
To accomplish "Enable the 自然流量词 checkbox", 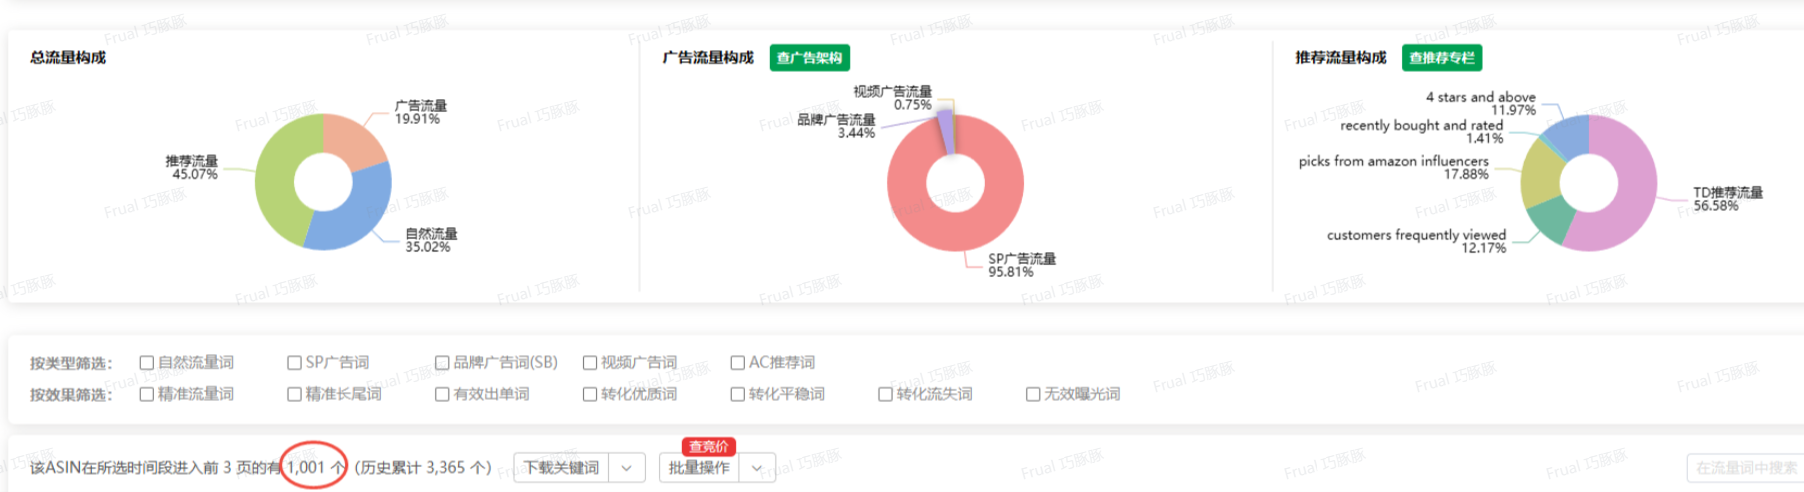I will point(147,363).
